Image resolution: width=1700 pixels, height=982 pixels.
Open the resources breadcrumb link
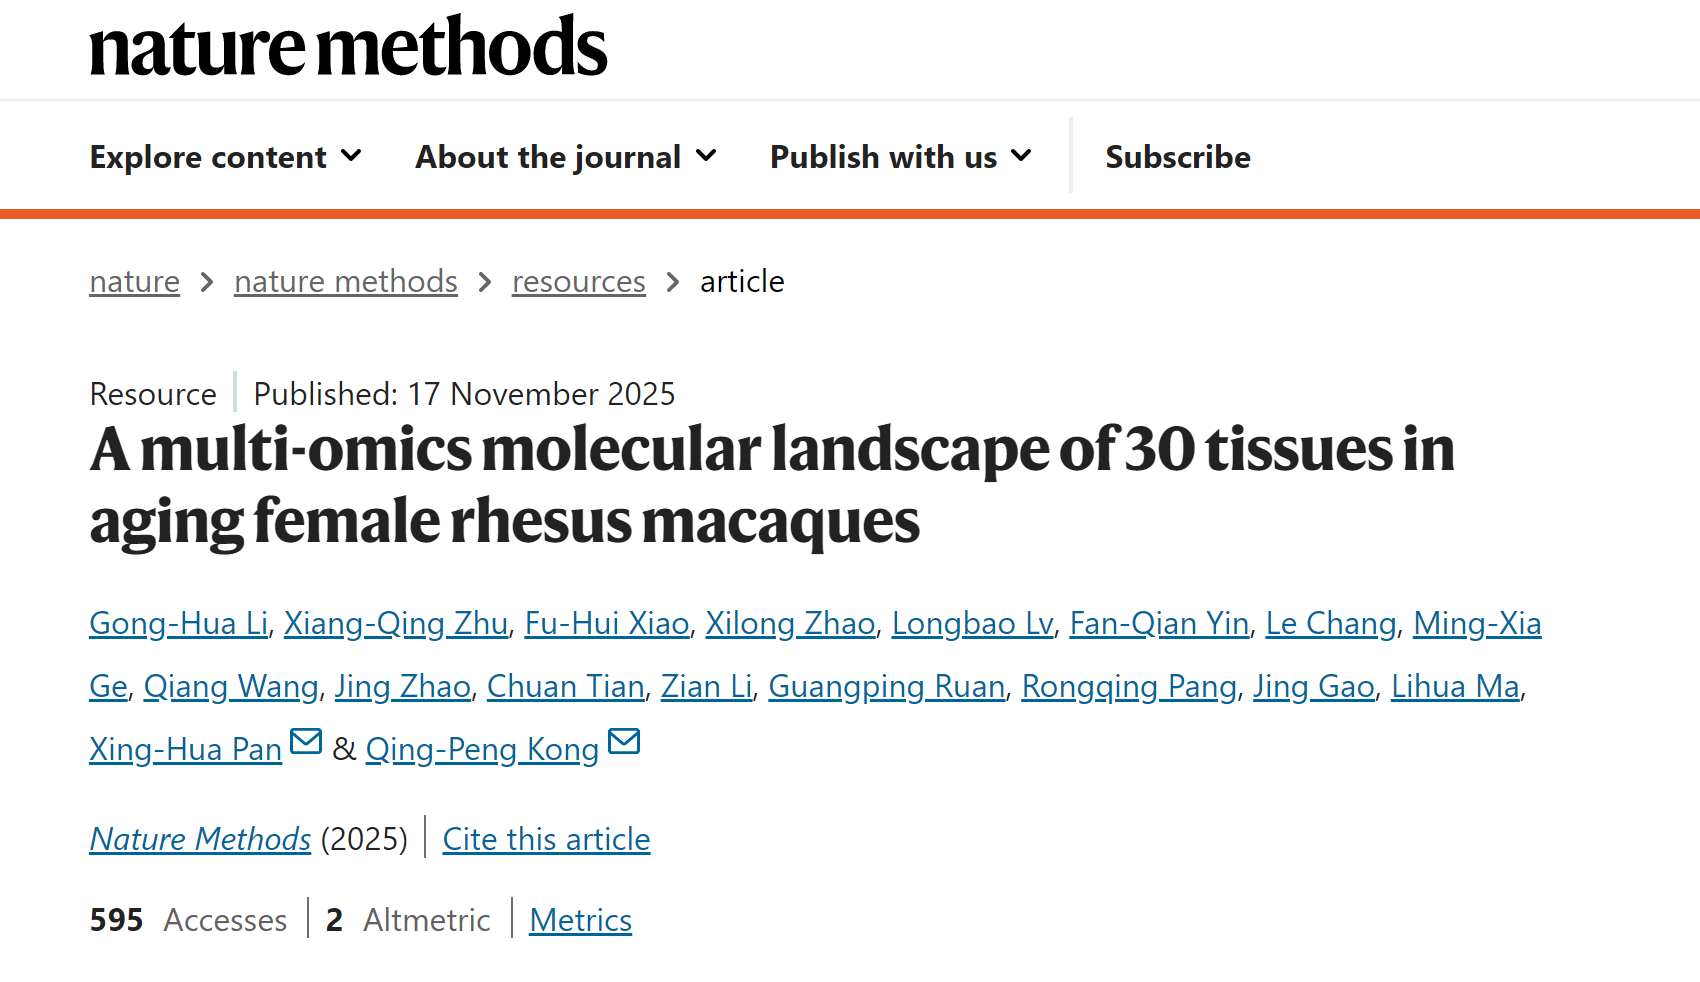pyautogui.click(x=578, y=282)
